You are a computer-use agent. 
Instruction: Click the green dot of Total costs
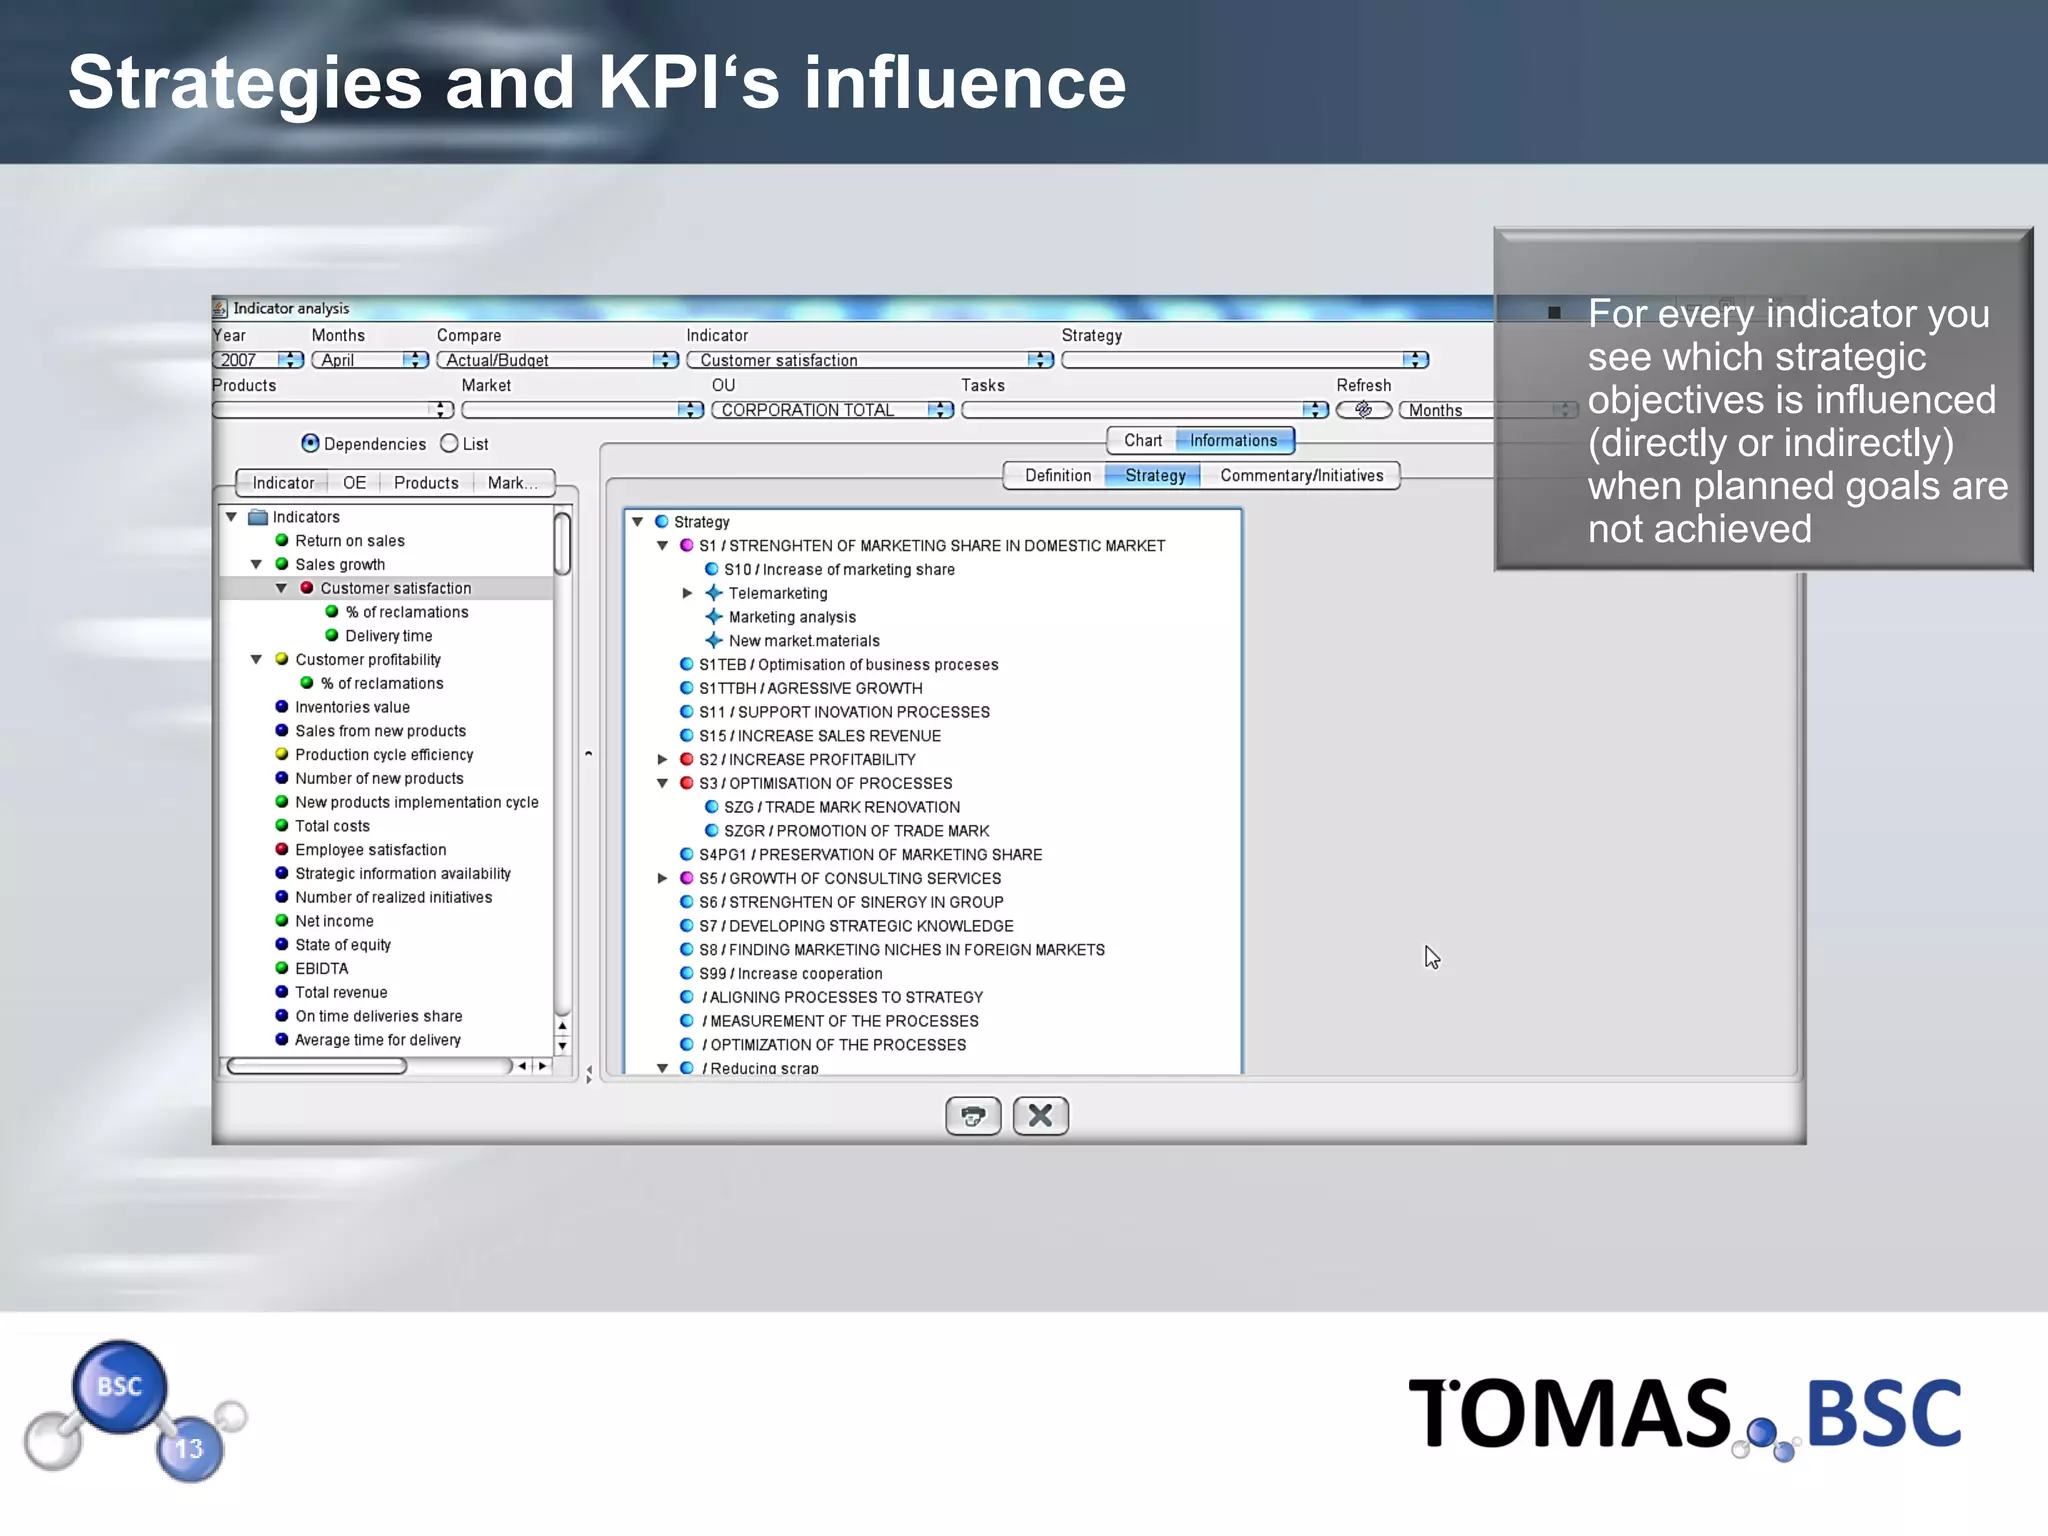[282, 826]
